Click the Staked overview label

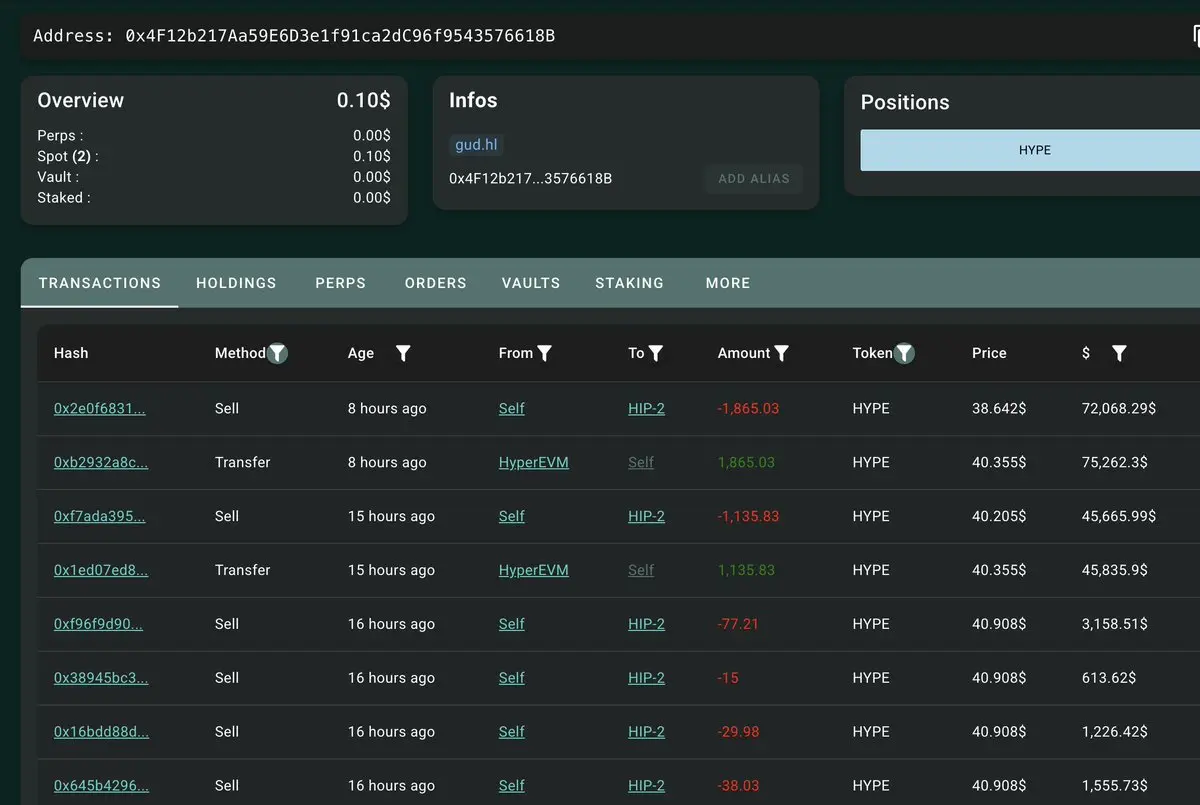(x=63, y=198)
